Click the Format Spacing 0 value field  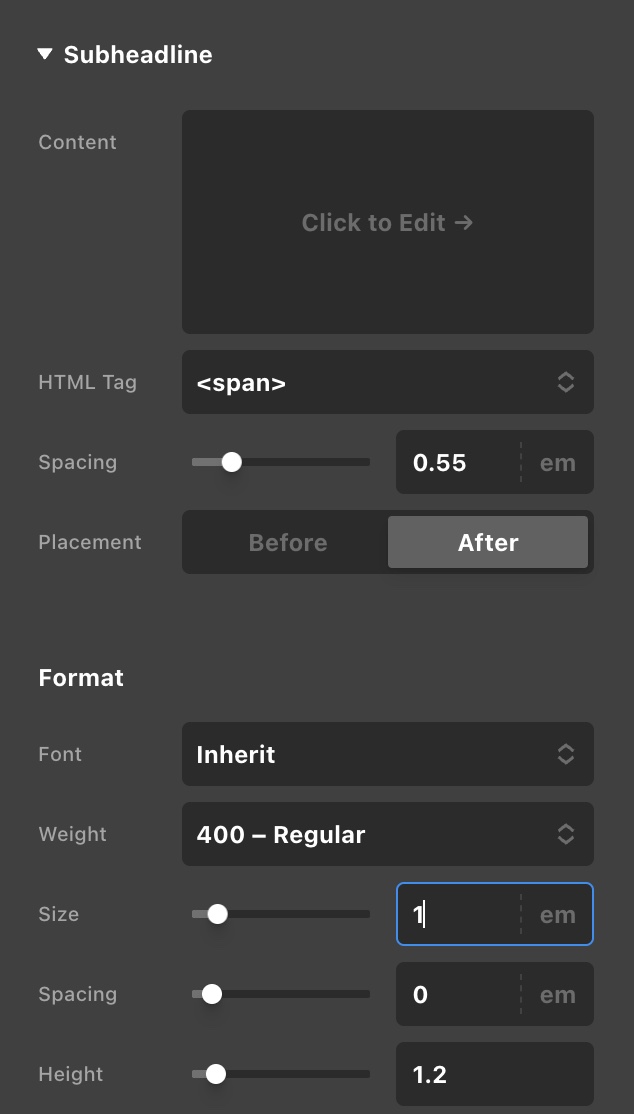click(x=458, y=994)
